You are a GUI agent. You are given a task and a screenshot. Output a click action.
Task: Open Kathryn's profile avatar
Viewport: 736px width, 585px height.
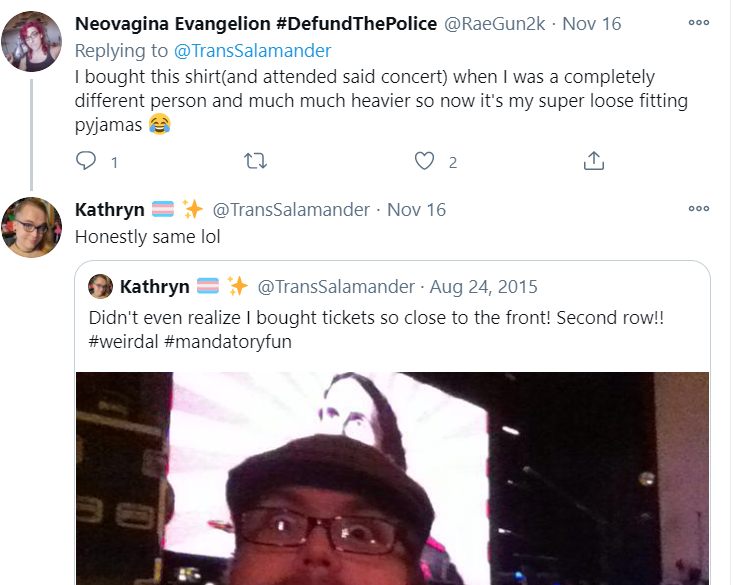[x=31, y=227]
